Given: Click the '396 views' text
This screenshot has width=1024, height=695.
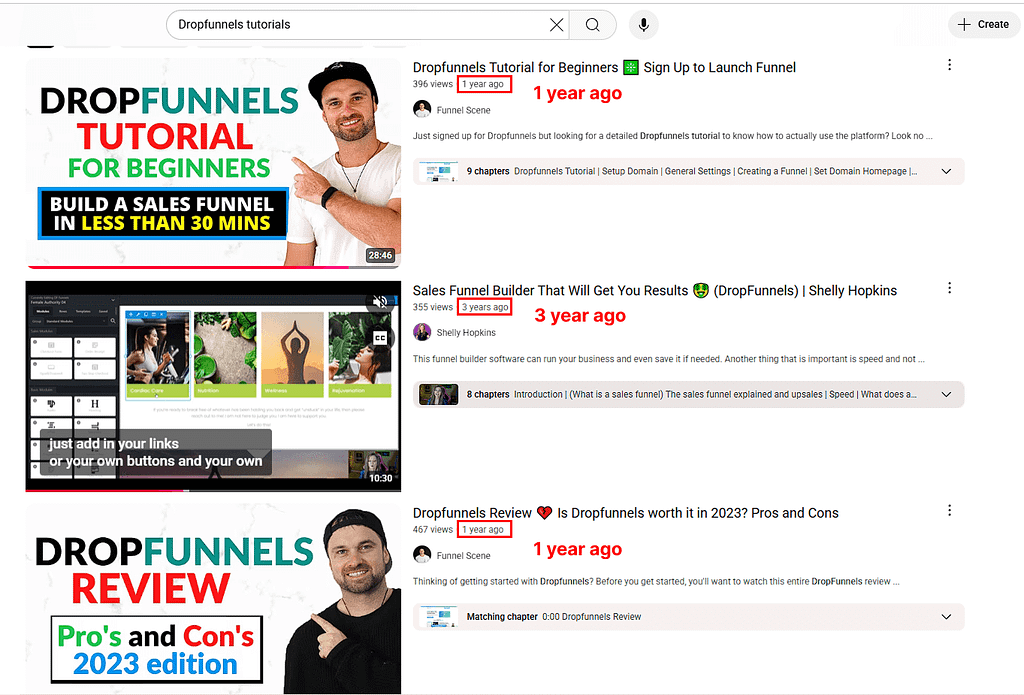Looking at the screenshot, I should coord(432,84).
